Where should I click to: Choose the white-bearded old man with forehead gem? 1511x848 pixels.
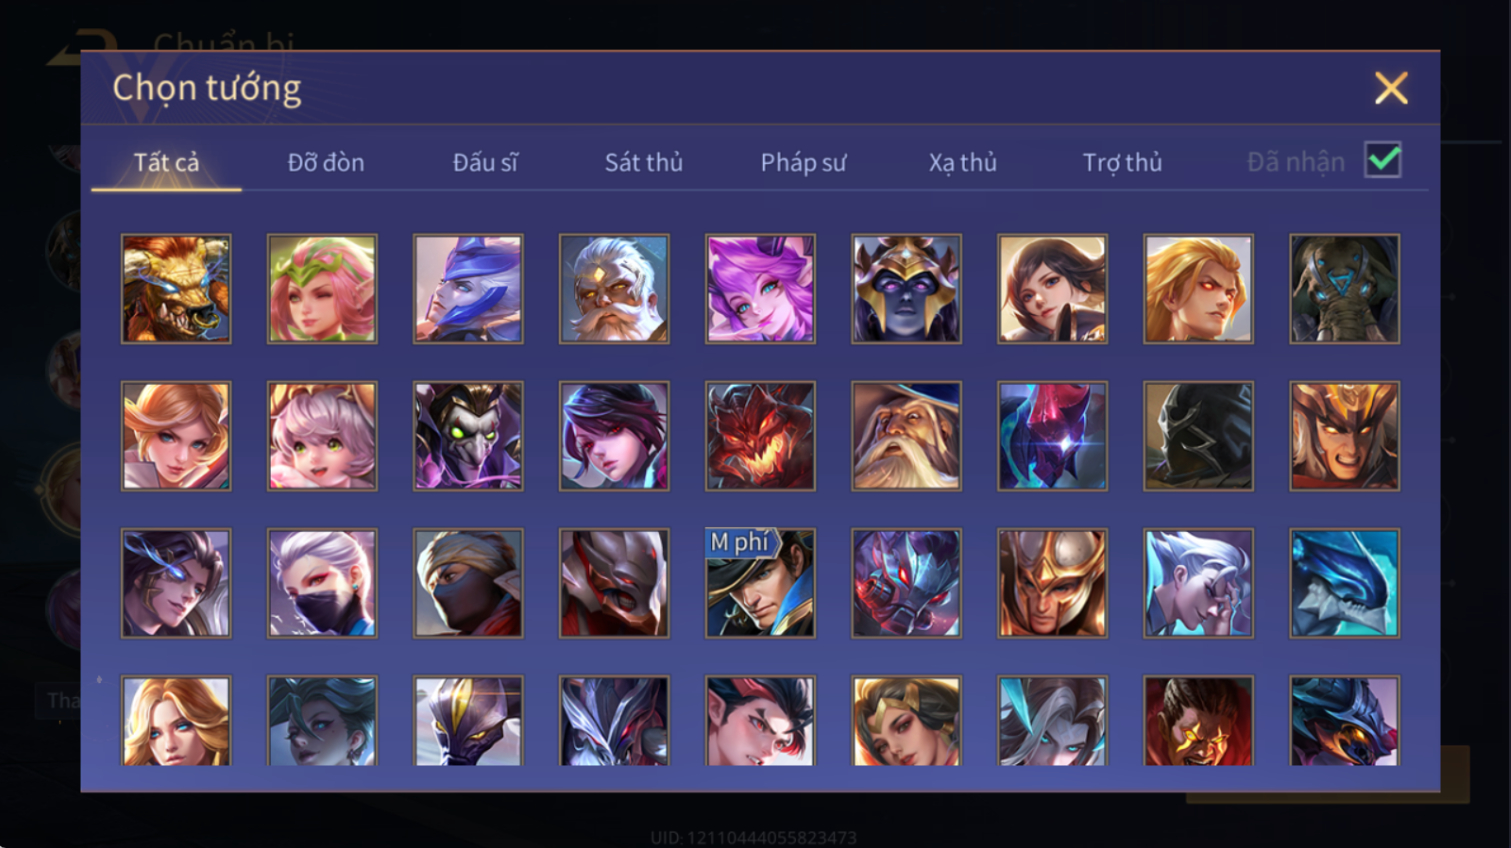point(614,289)
